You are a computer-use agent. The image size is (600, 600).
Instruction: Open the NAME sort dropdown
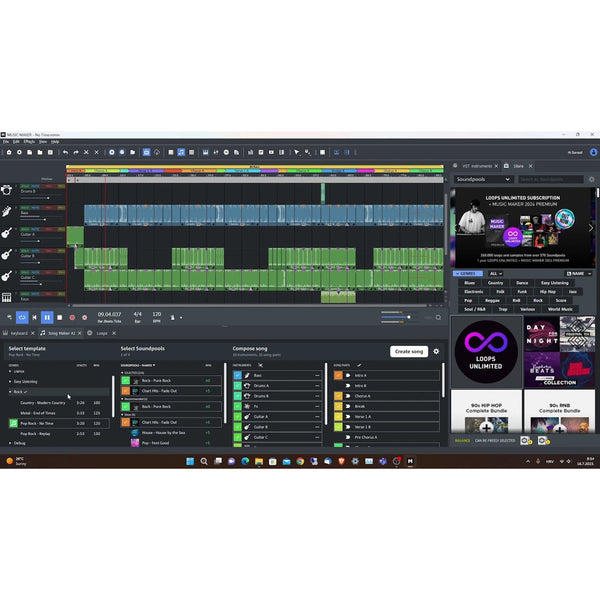point(579,274)
